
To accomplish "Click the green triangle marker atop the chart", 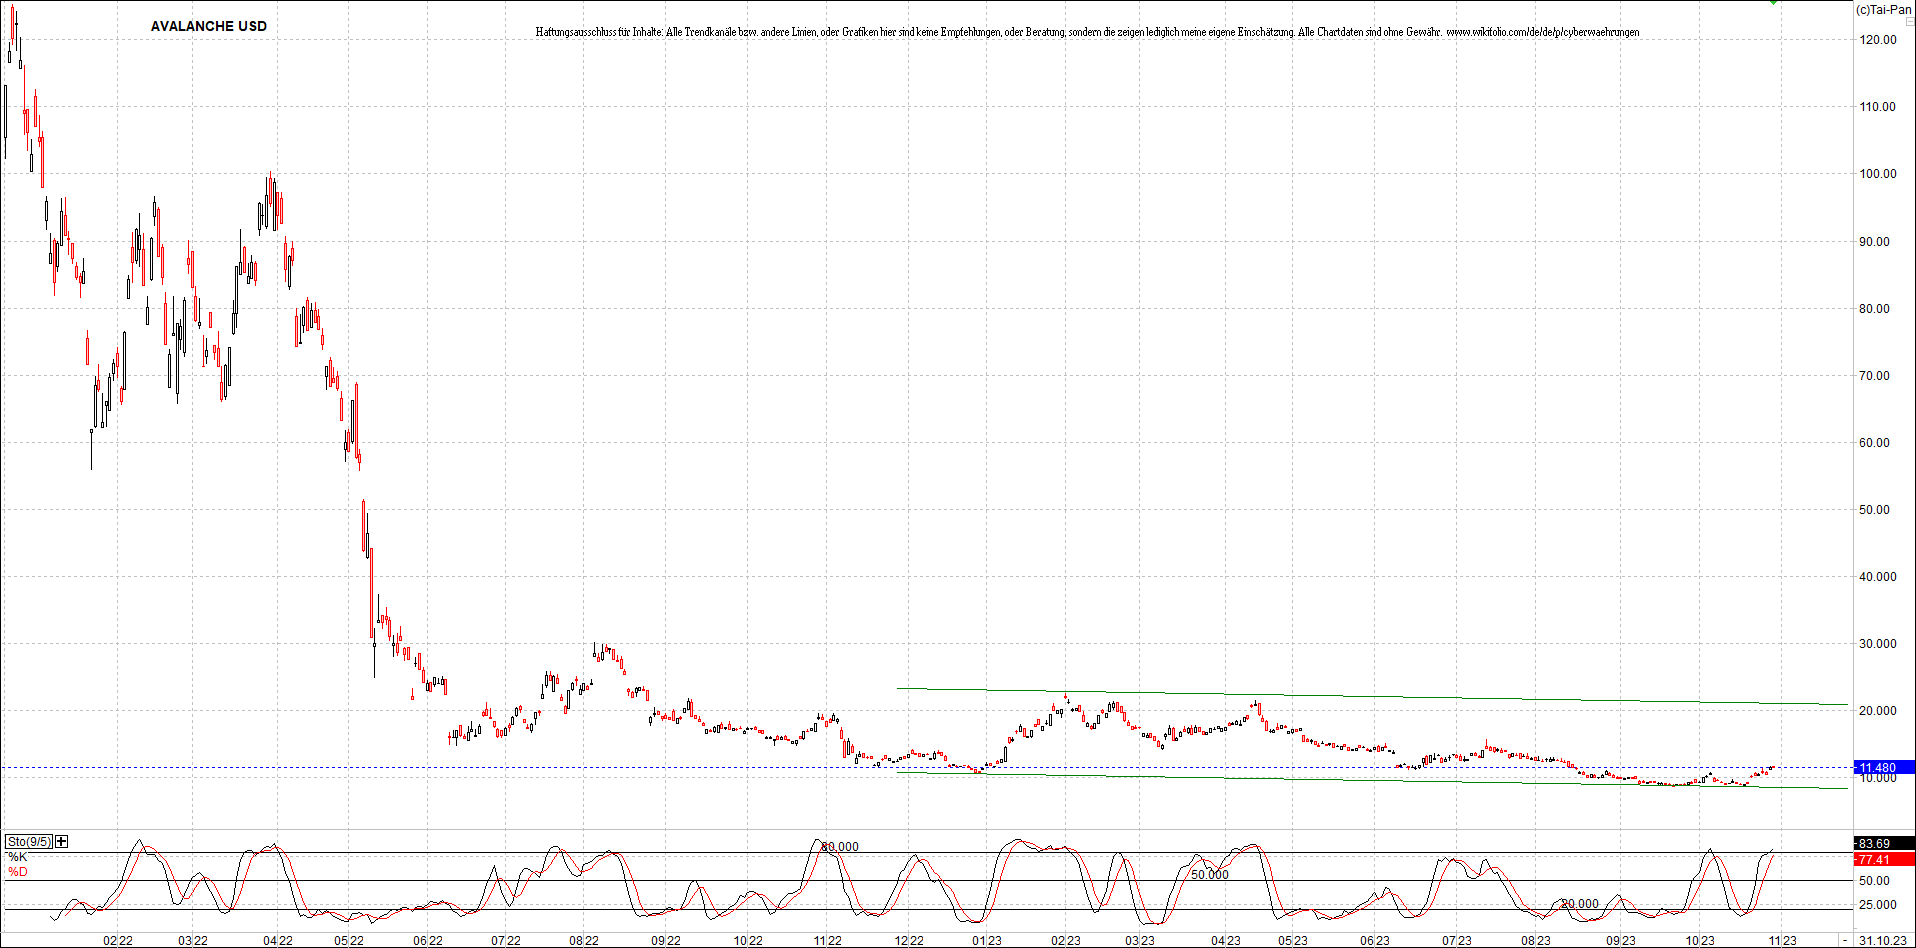I will pos(1773,4).
